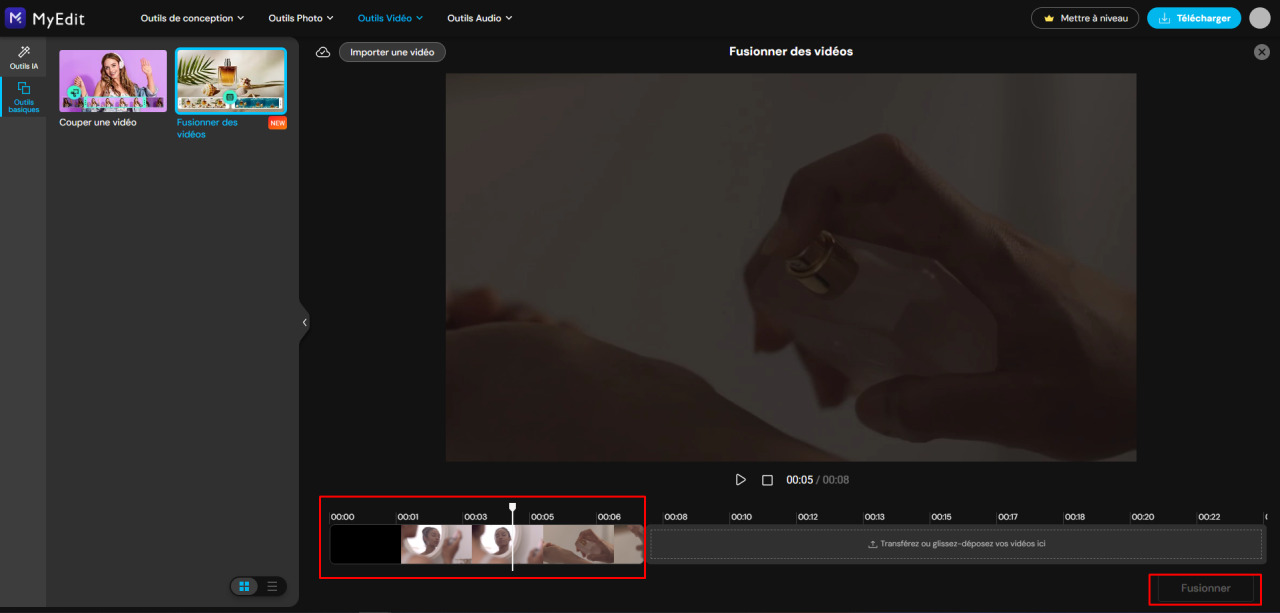Viewport: 1280px width, 613px height.
Task: Select the Outils IA sidebar tab
Action: (x=23, y=57)
